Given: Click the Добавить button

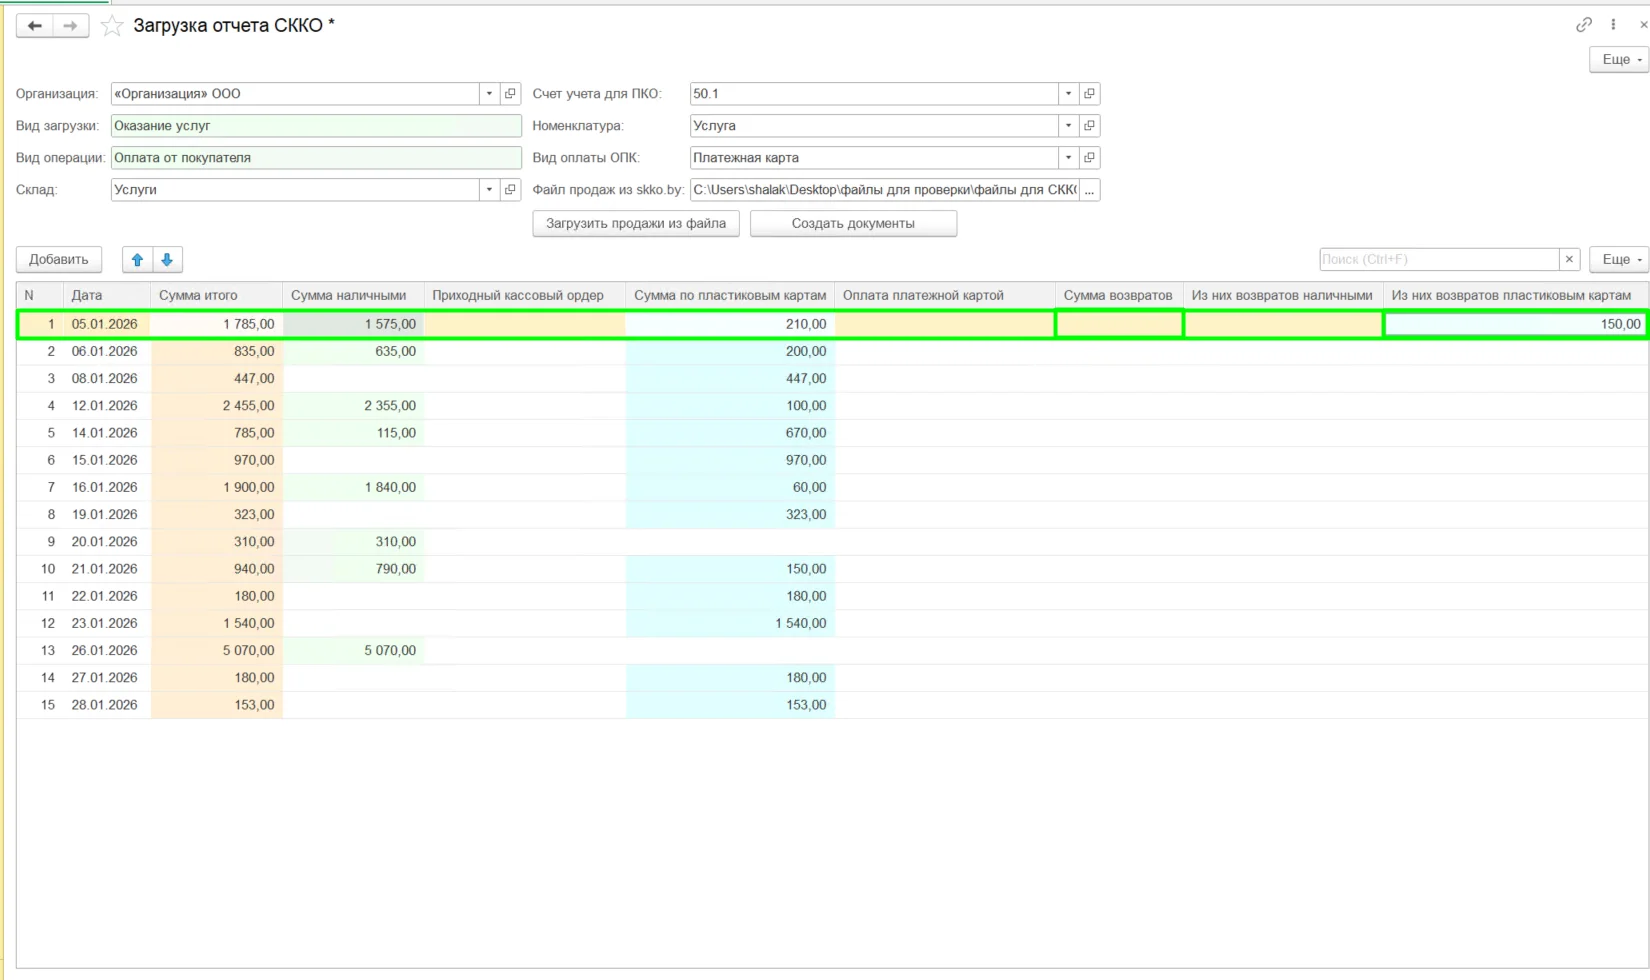Looking at the screenshot, I should 59,260.
